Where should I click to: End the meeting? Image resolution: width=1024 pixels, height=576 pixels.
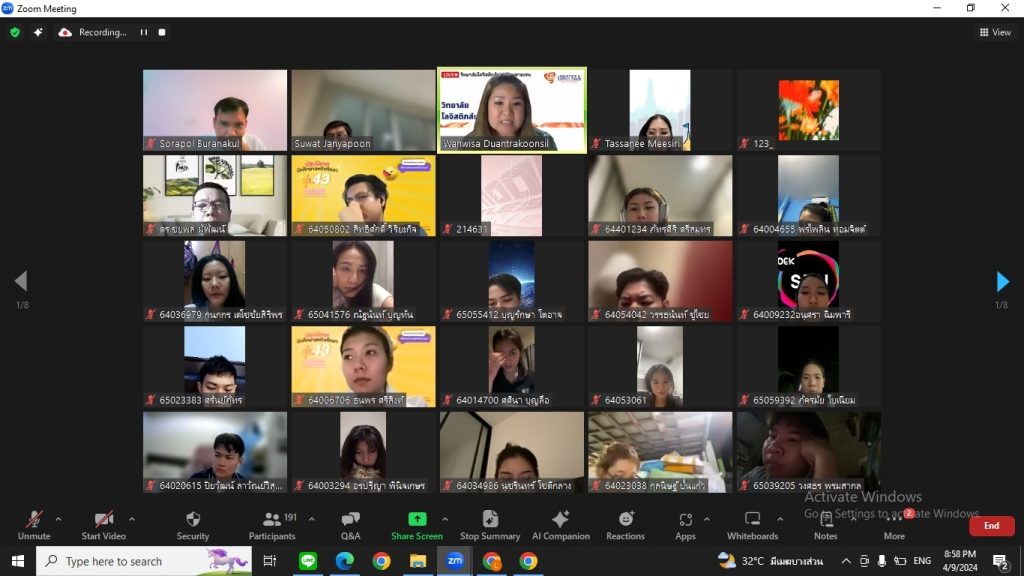(991, 526)
